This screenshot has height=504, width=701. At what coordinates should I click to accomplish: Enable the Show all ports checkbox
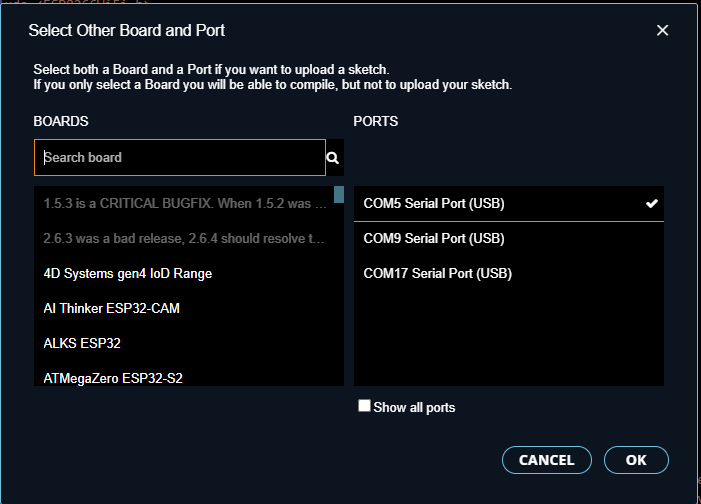(x=364, y=406)
